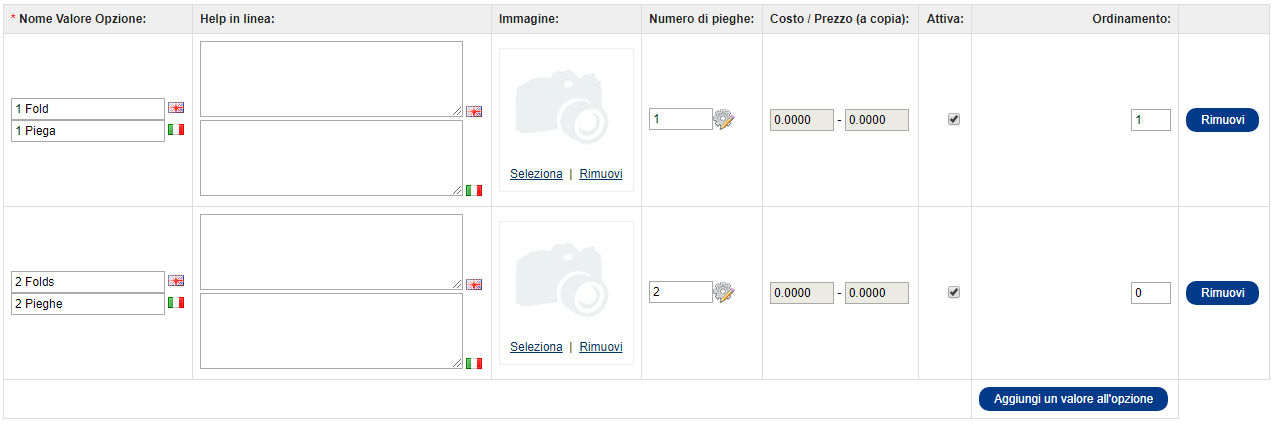
Task: Click the Italian flag next to '1 Piega'
Action: [176, 130]
